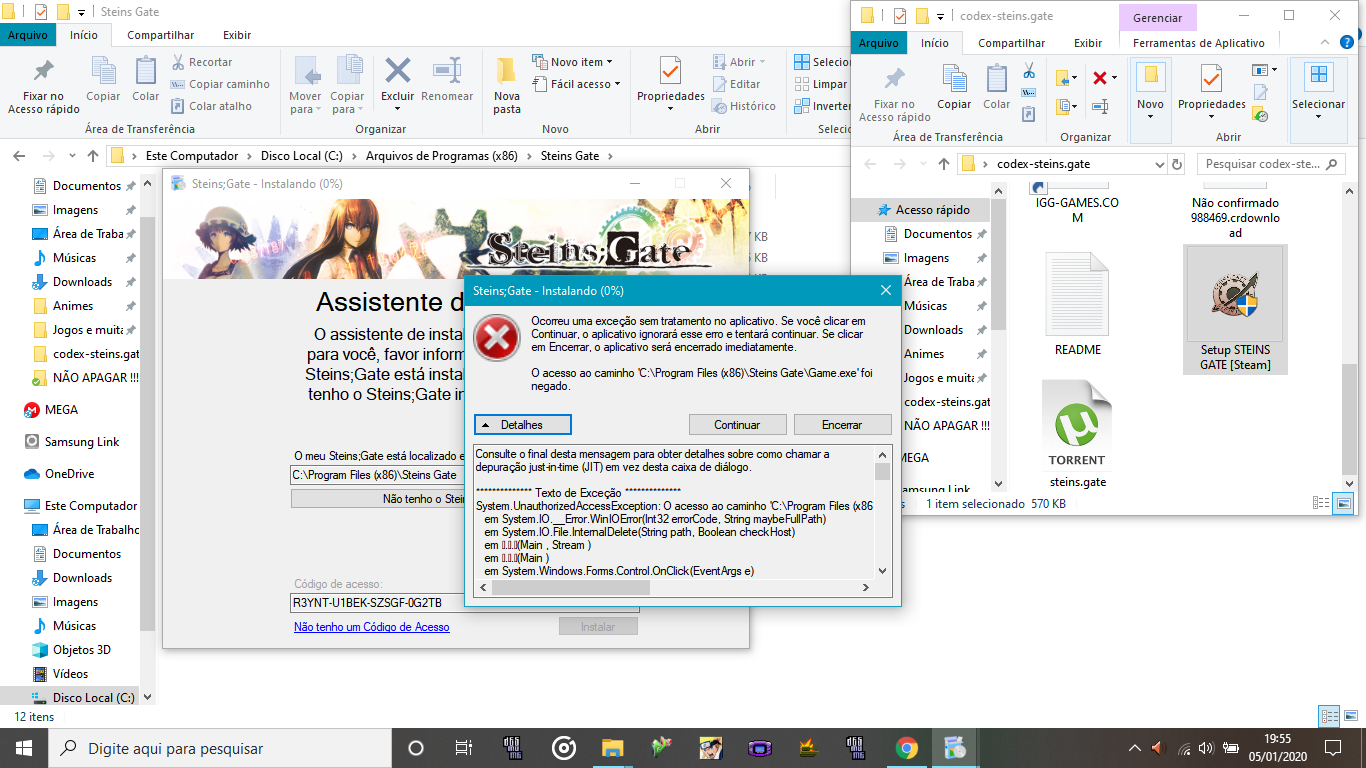The height and width of the screenshot is (768, 1366).
Task: Create a Nova pasta in Steins Gate window
Action: tap(507, 86)
